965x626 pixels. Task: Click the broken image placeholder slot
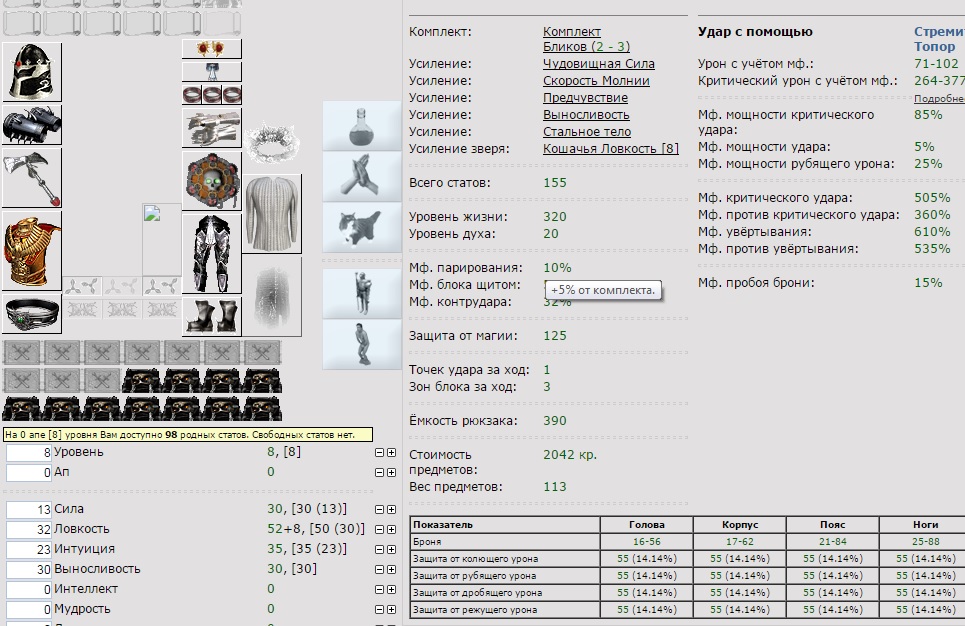pyautogui.click(x=162, y=240)
